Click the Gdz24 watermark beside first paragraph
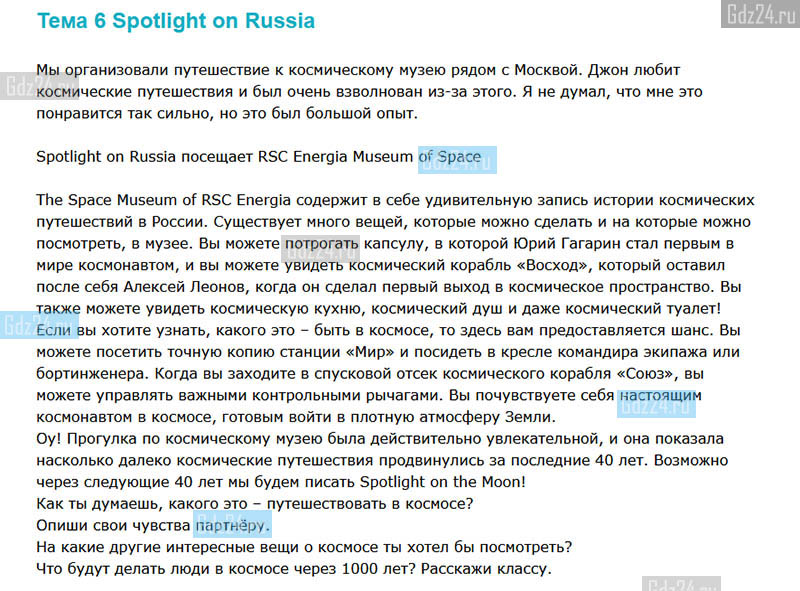The width and height of the screenshot is (800, 591). click(x=32, y=86)
